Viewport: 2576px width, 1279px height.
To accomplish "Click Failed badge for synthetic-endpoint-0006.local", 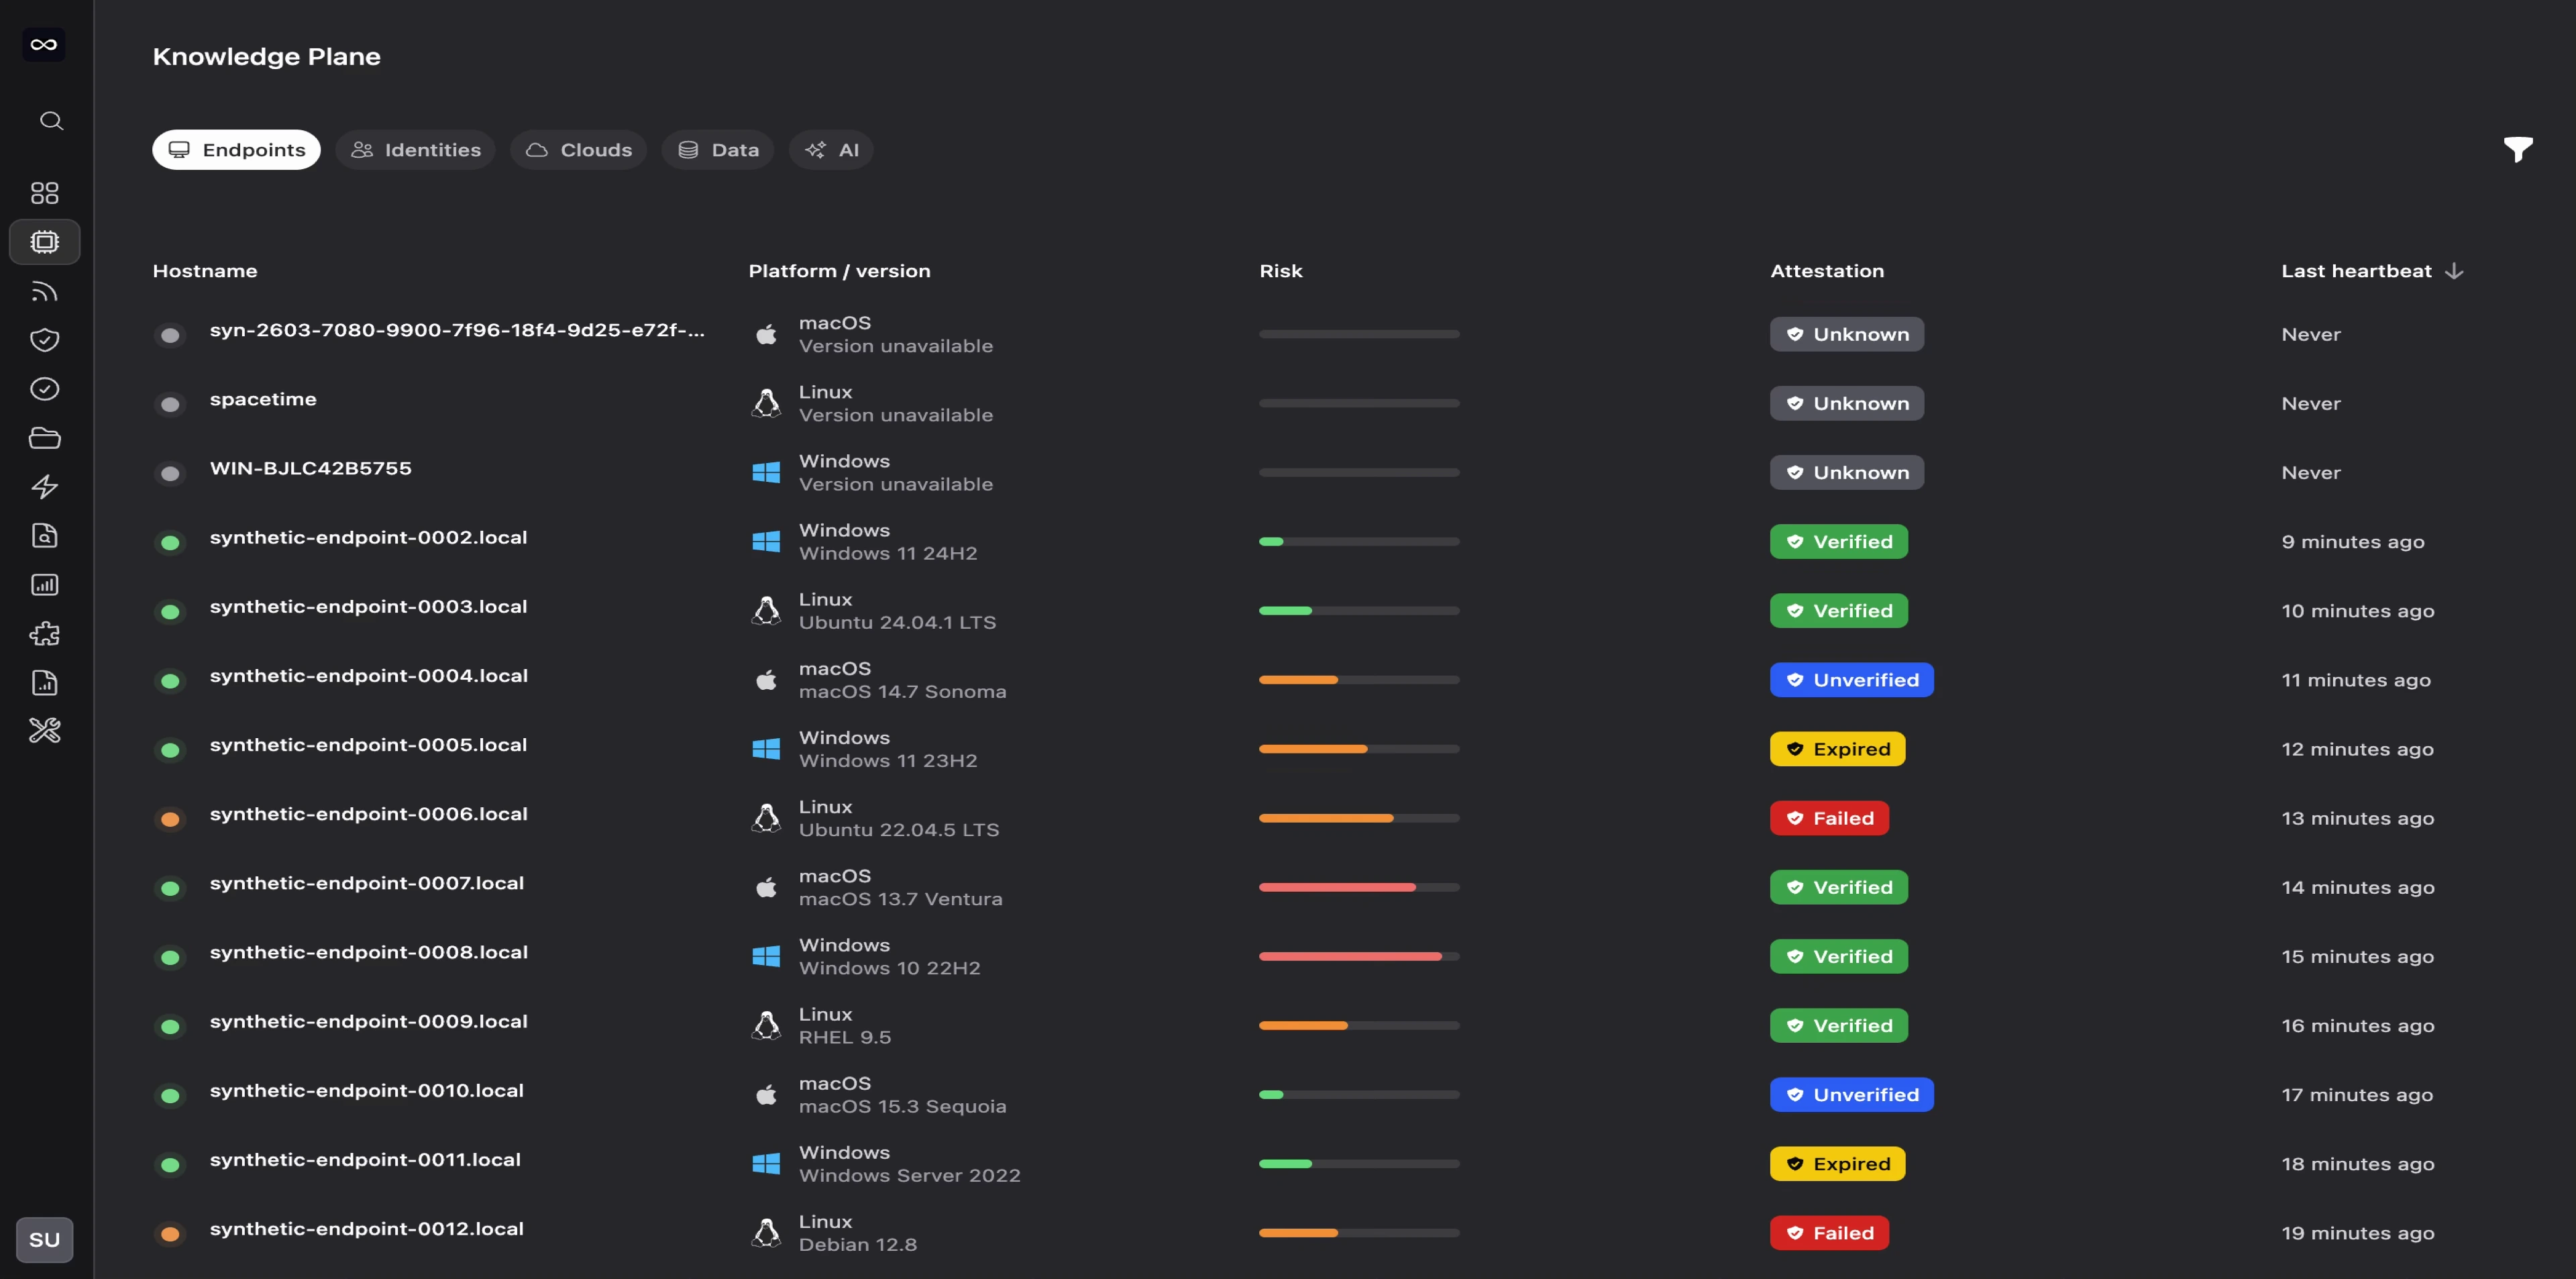I will (x=1829, y=818).
